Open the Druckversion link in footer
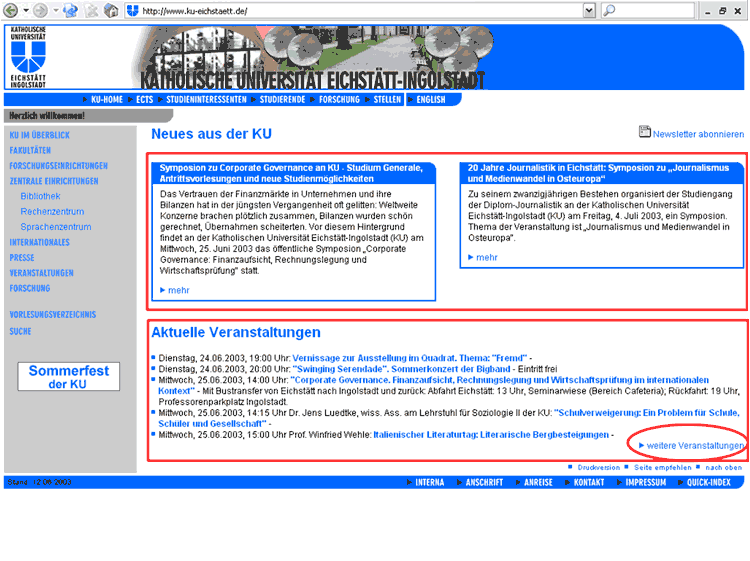Screen dimensions: 750x561 coord(599,467)
